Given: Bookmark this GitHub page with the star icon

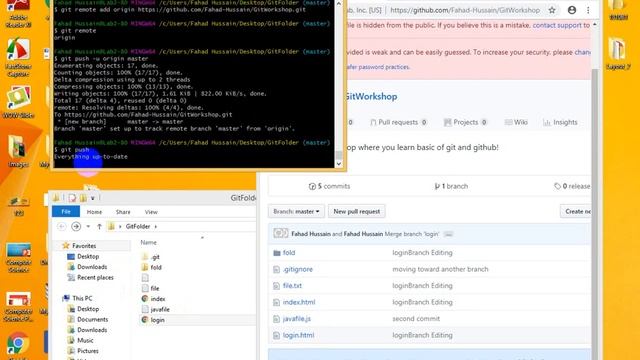Looking at the screenshot, I should [x=552, y=10].
